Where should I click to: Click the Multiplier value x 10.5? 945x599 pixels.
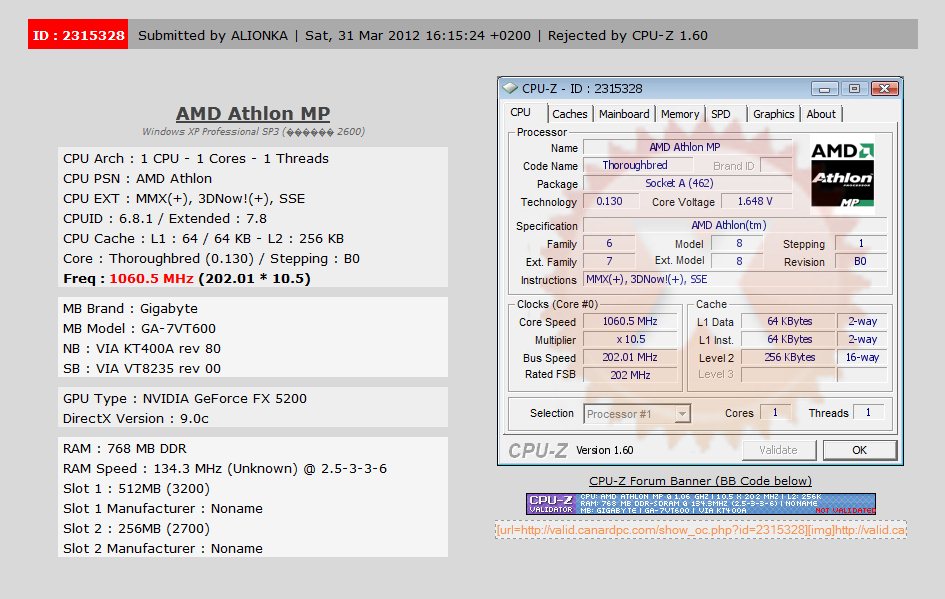[630, 339]
